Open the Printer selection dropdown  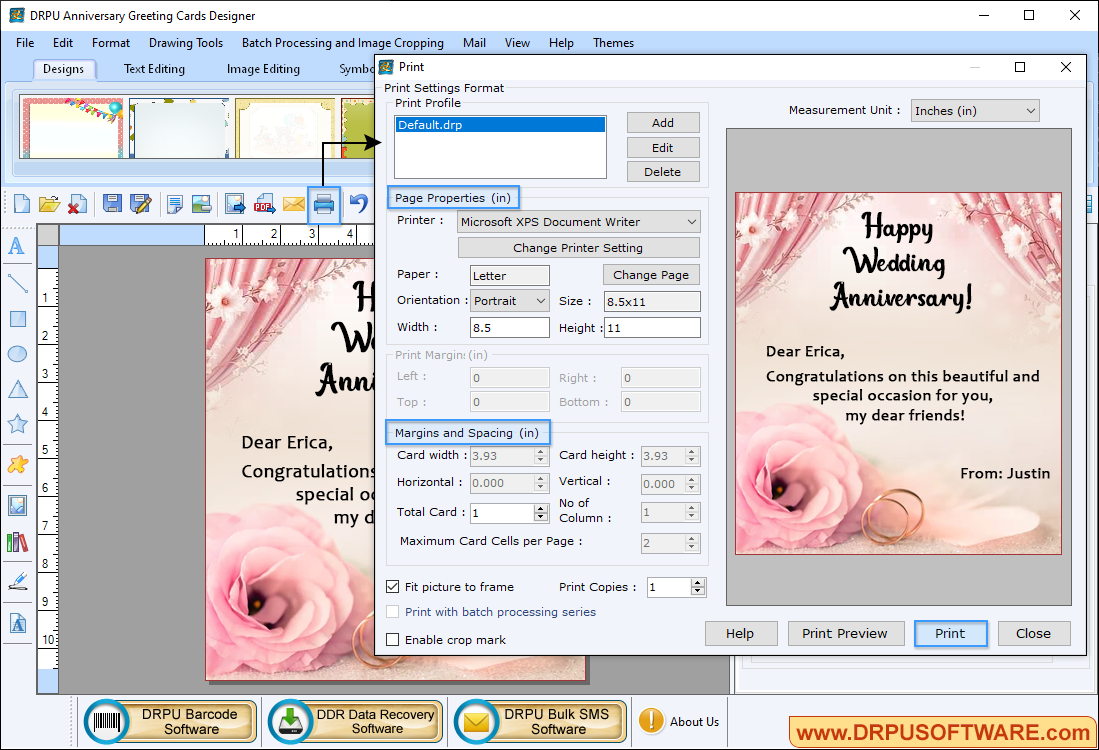click(x=579, y=222)
